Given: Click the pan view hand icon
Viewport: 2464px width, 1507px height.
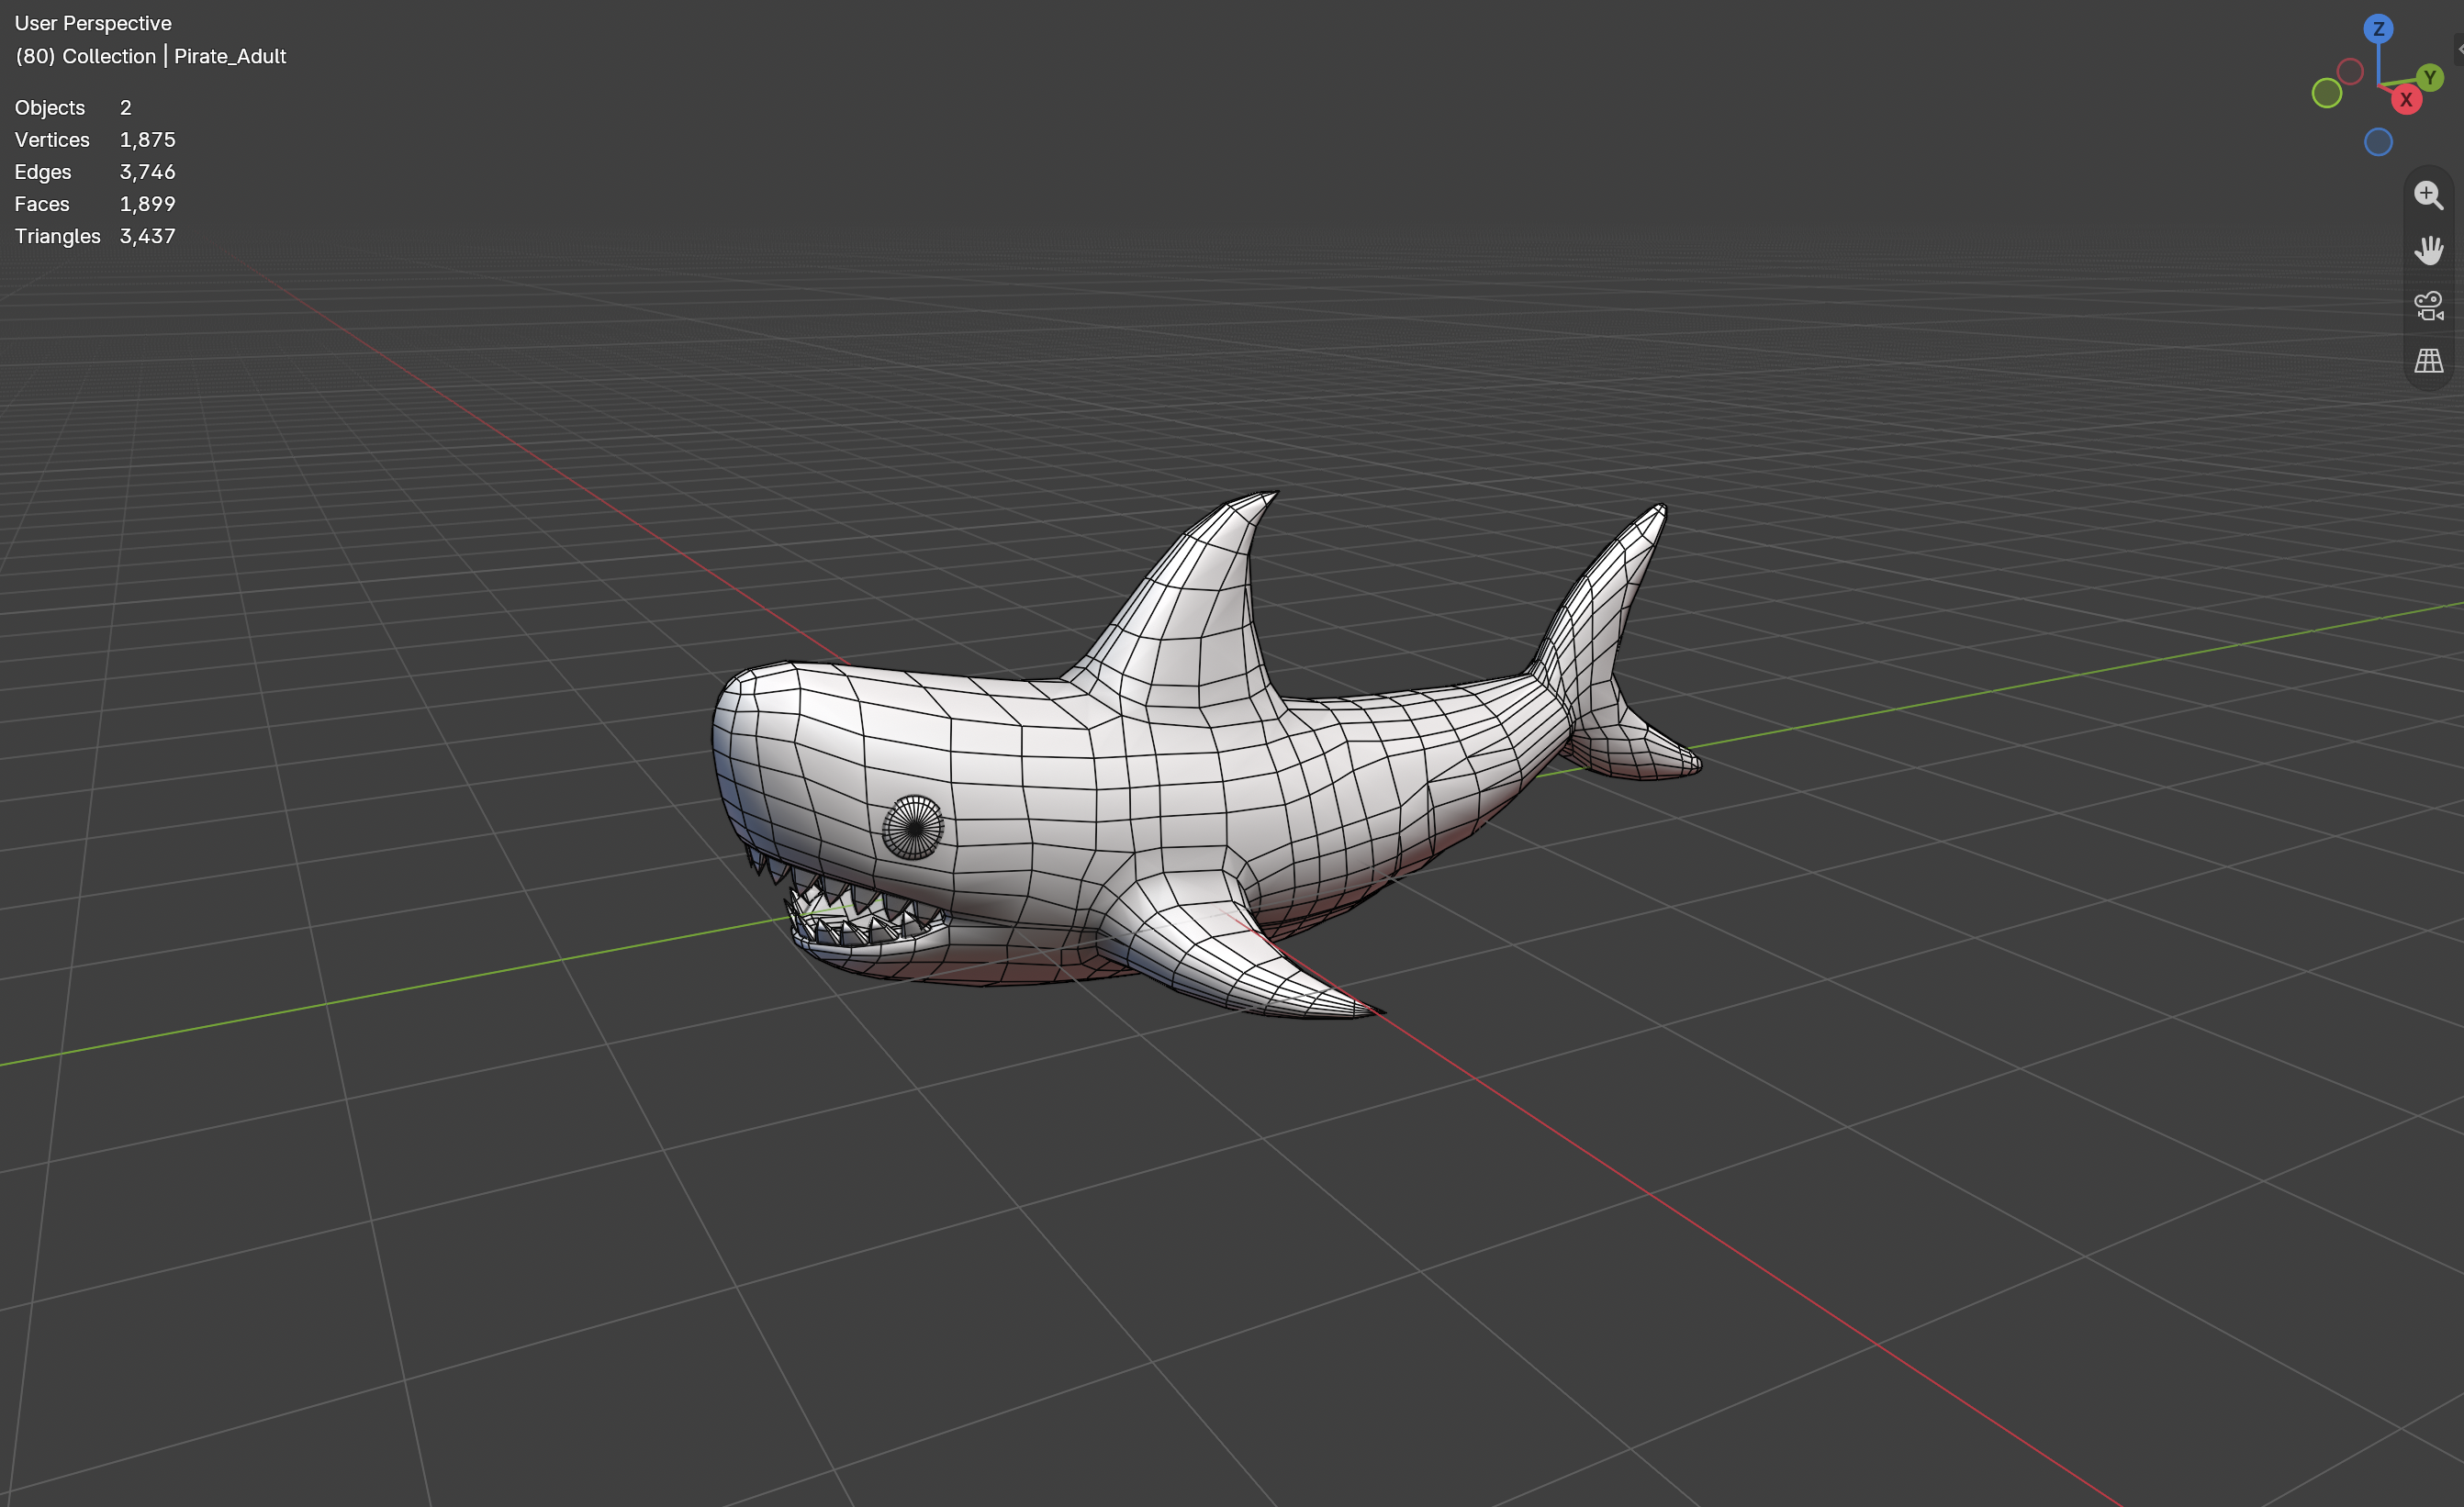Looking at the screenshot, I should [2429, 250].
